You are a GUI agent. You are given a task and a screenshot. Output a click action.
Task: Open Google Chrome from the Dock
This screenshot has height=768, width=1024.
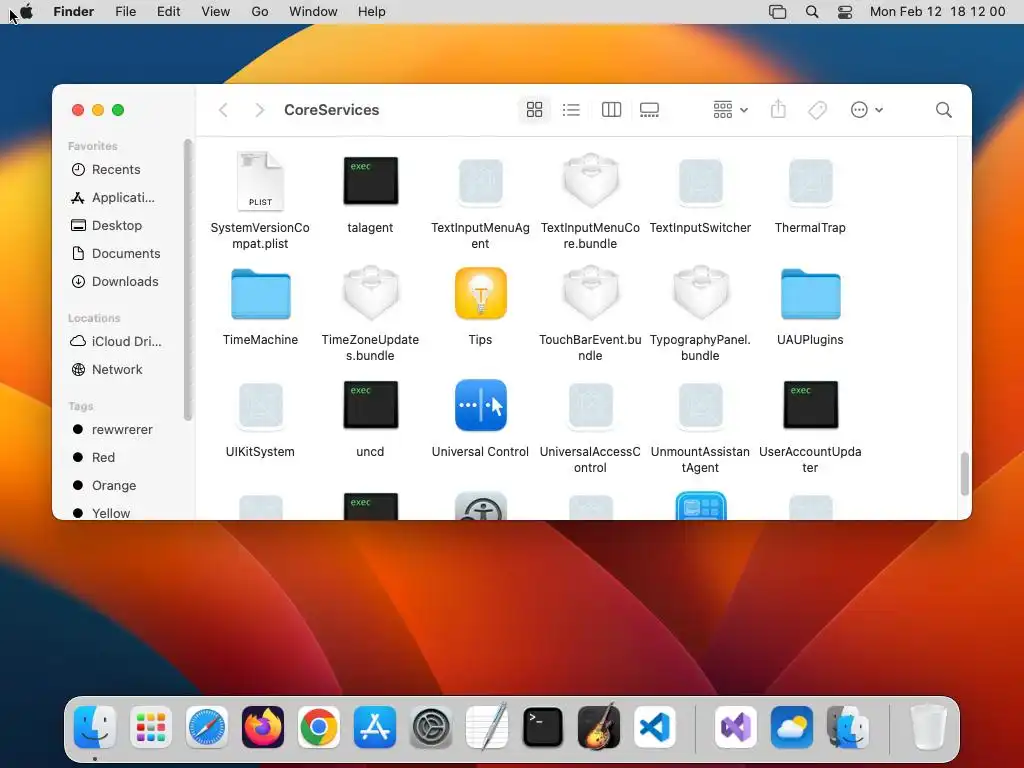(319, 727)
